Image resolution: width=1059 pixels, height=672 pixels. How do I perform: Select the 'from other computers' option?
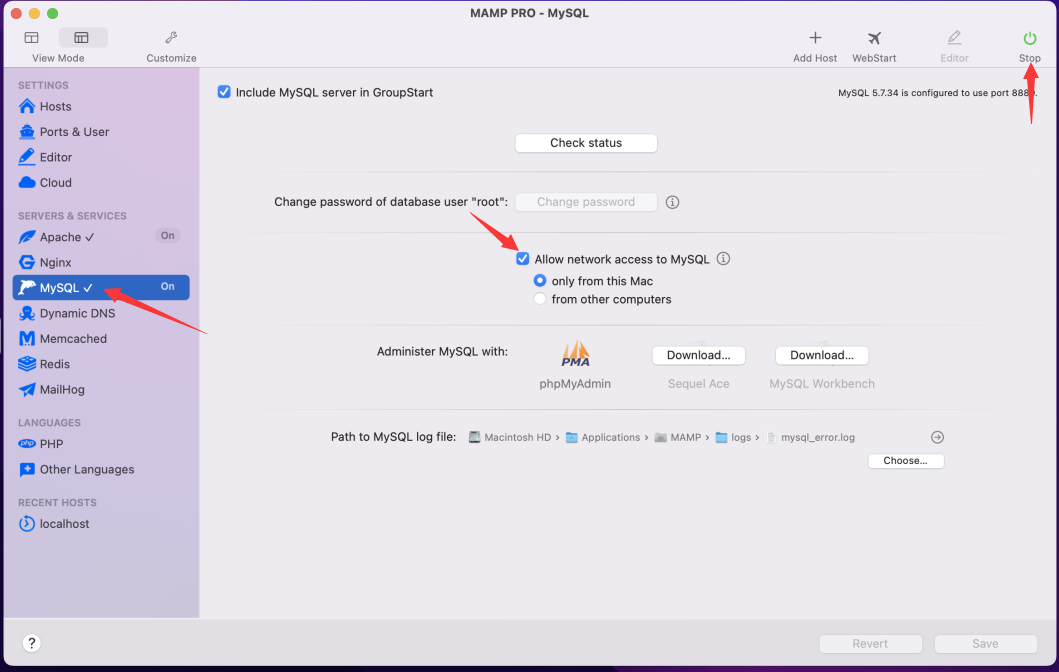tap(541, 299)
